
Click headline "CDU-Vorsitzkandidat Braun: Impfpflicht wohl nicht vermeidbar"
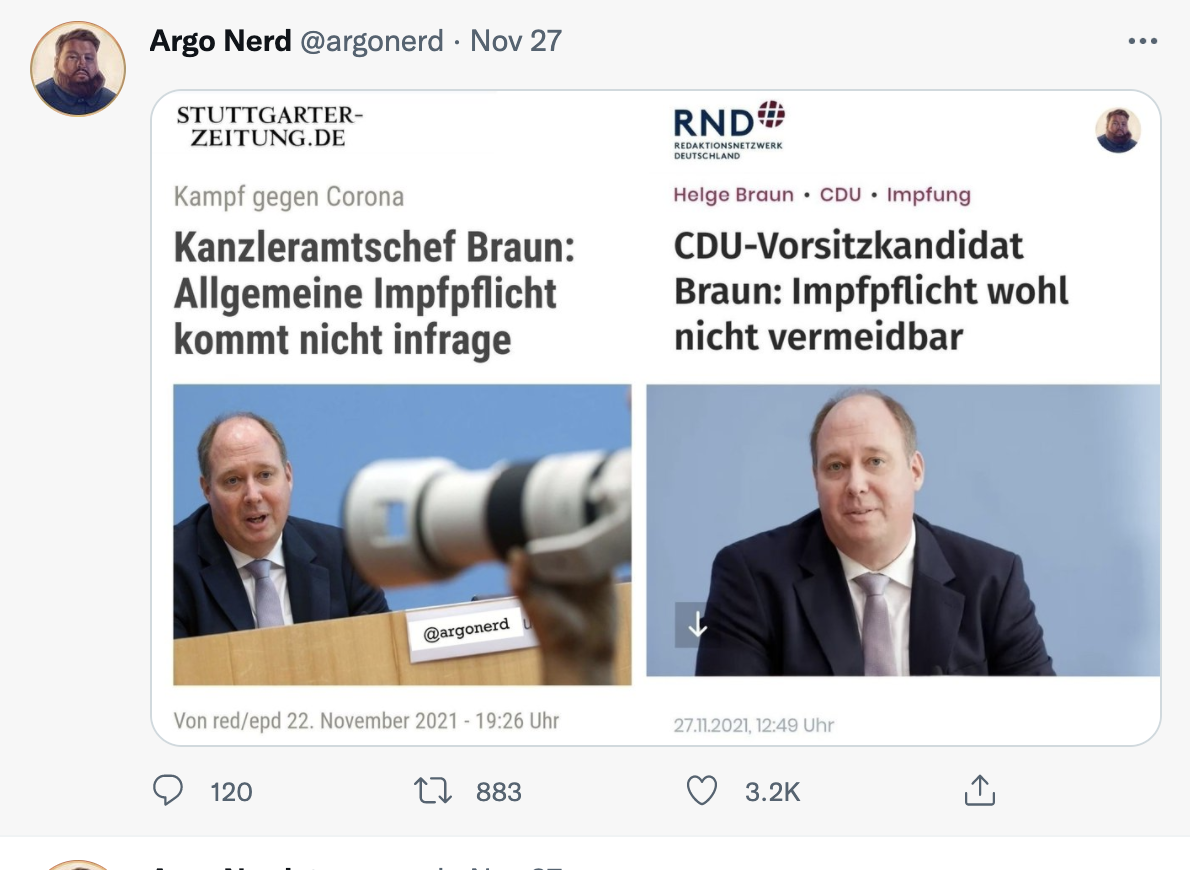[871, 291]
